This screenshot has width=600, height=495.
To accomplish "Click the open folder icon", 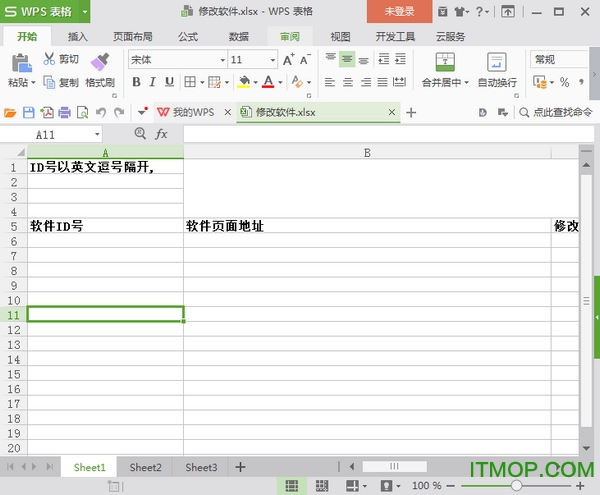I will [10, 112].
